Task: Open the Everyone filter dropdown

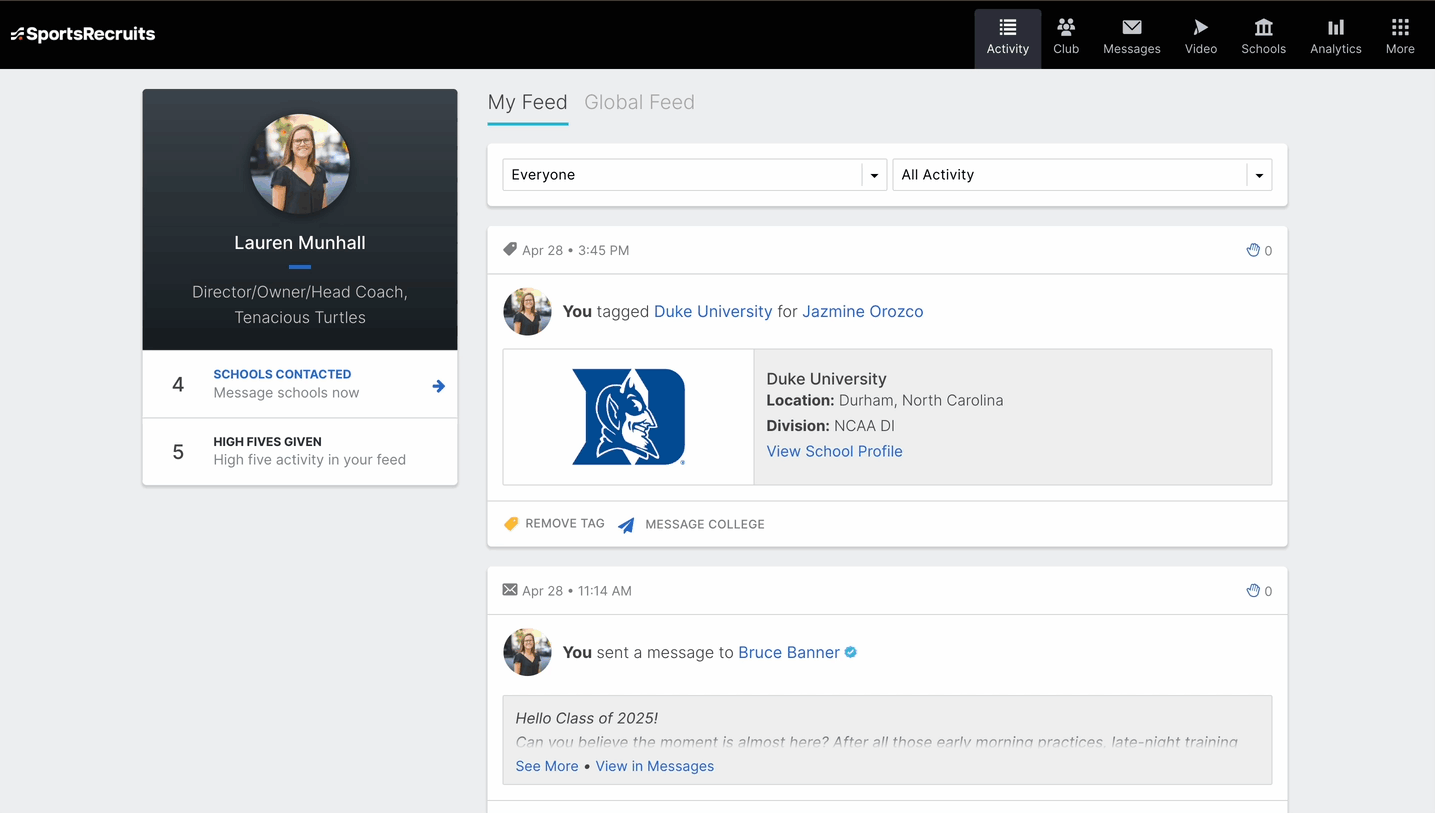Action: [694, 175]
